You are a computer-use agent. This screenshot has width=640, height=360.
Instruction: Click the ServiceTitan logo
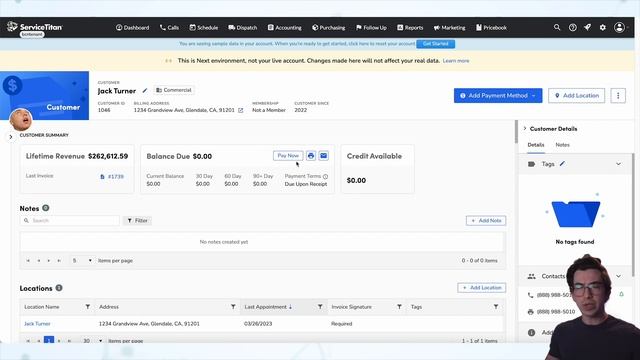(35, 27)
